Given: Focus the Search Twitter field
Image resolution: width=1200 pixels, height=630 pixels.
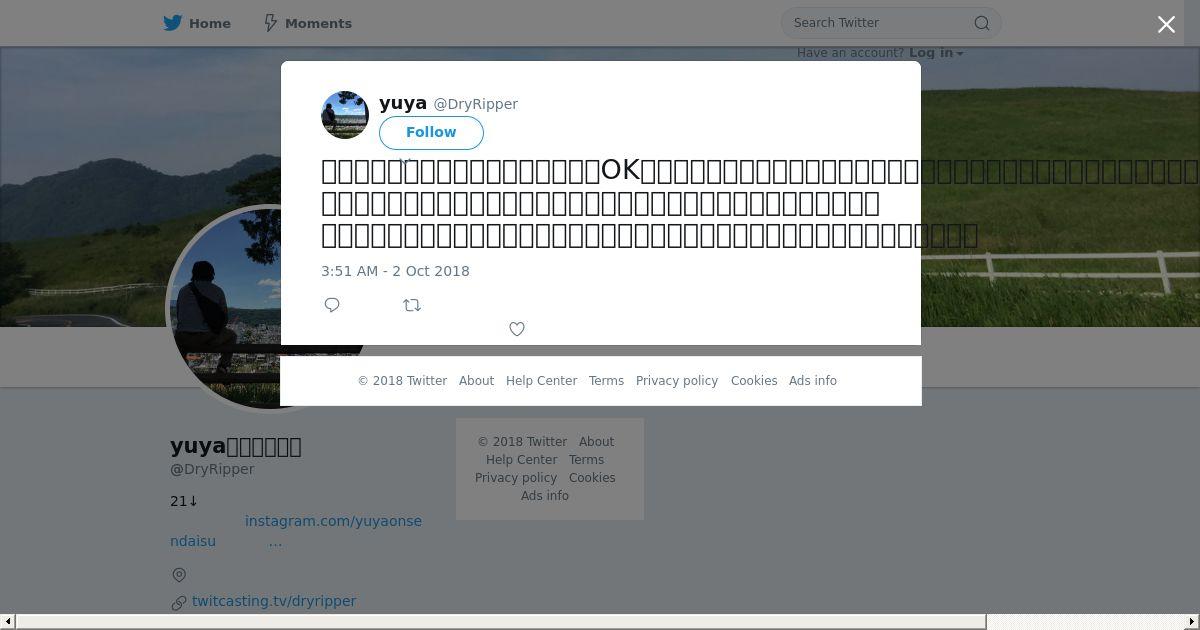Looking at the screenshot, I should click(x=890, y=23).
